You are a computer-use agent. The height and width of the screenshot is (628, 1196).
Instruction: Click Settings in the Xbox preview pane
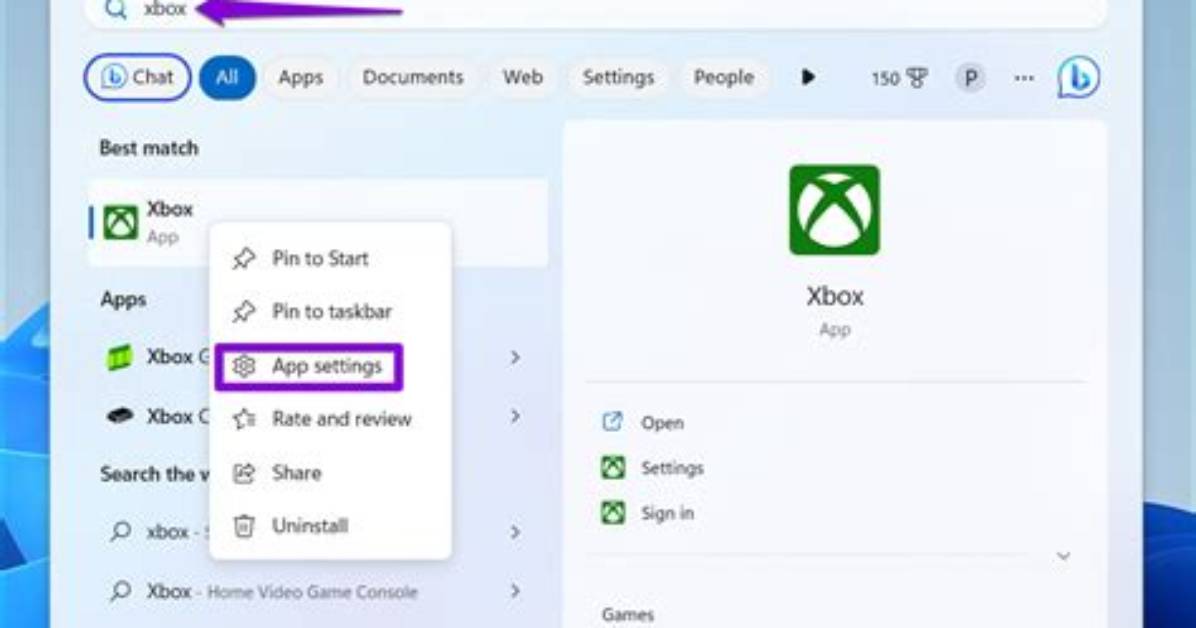(x=672, y=468)
